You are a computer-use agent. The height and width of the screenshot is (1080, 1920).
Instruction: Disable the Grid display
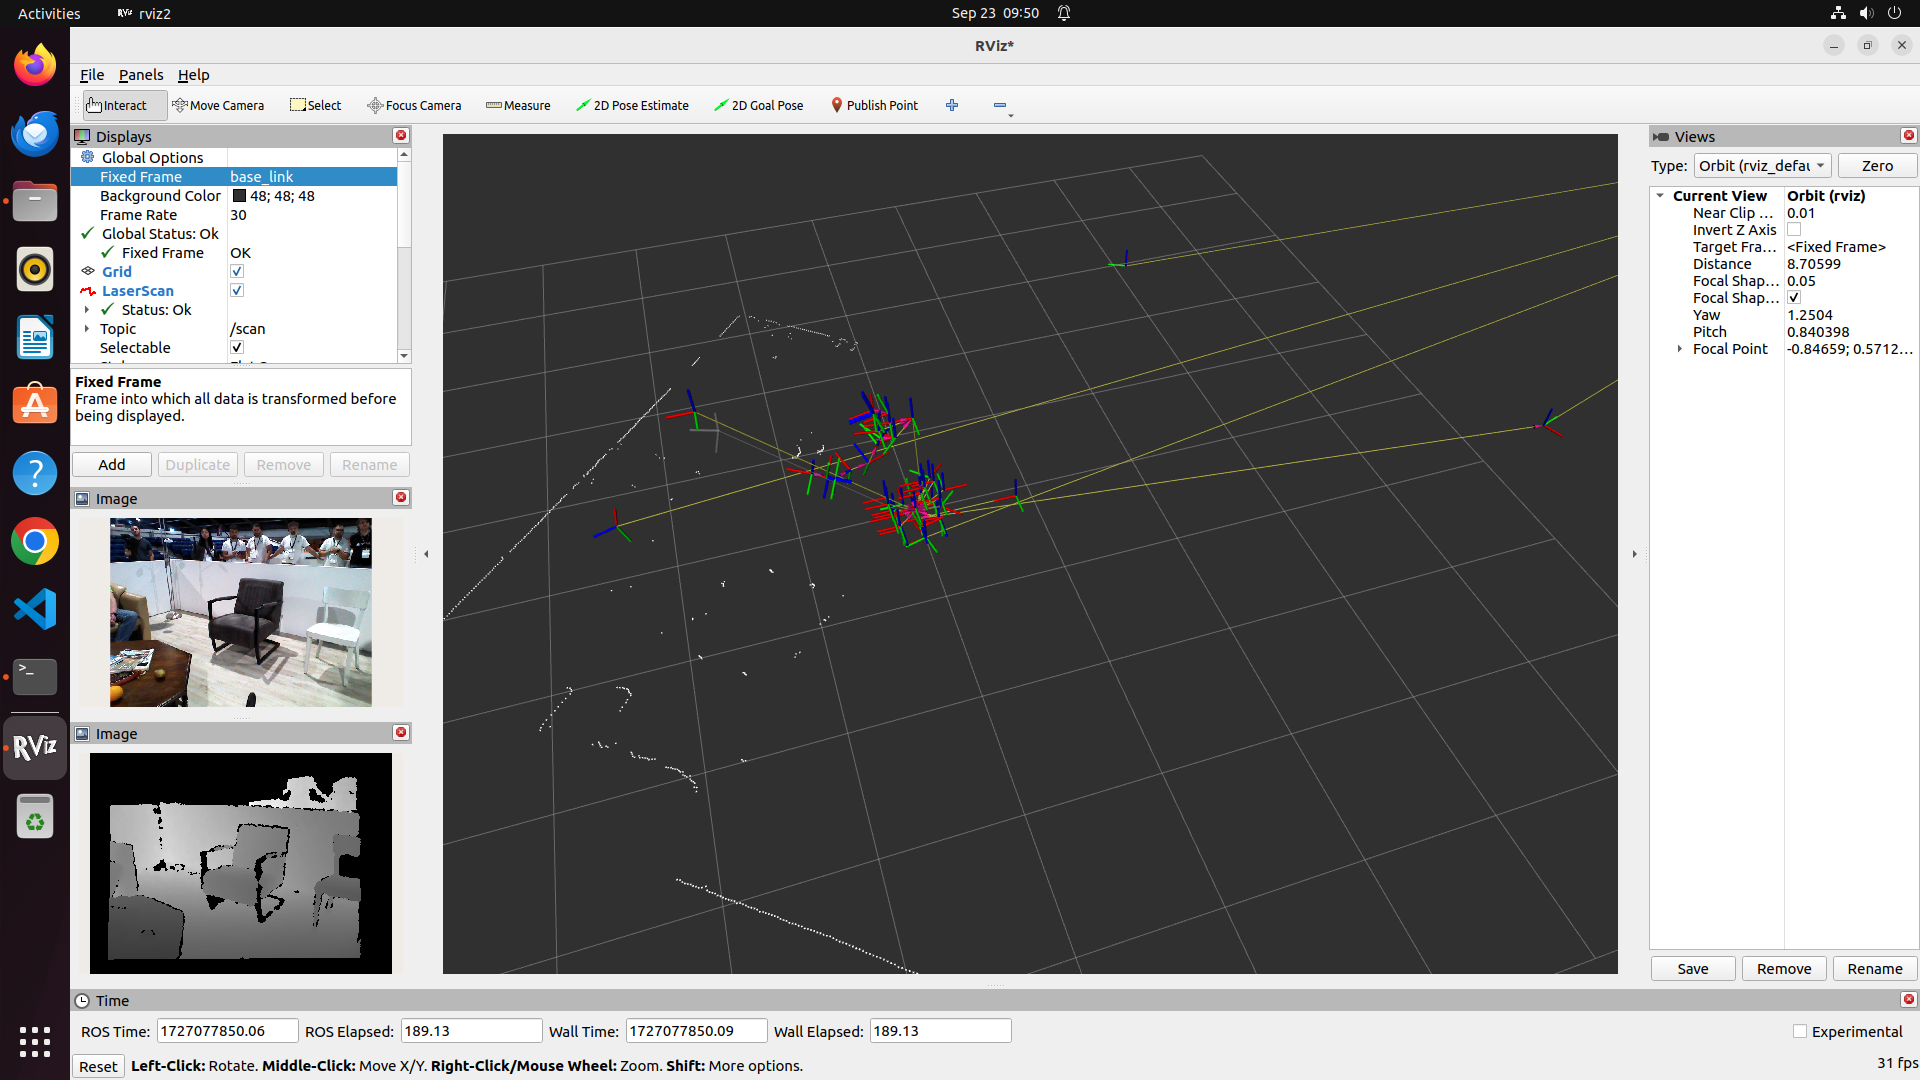237,270
